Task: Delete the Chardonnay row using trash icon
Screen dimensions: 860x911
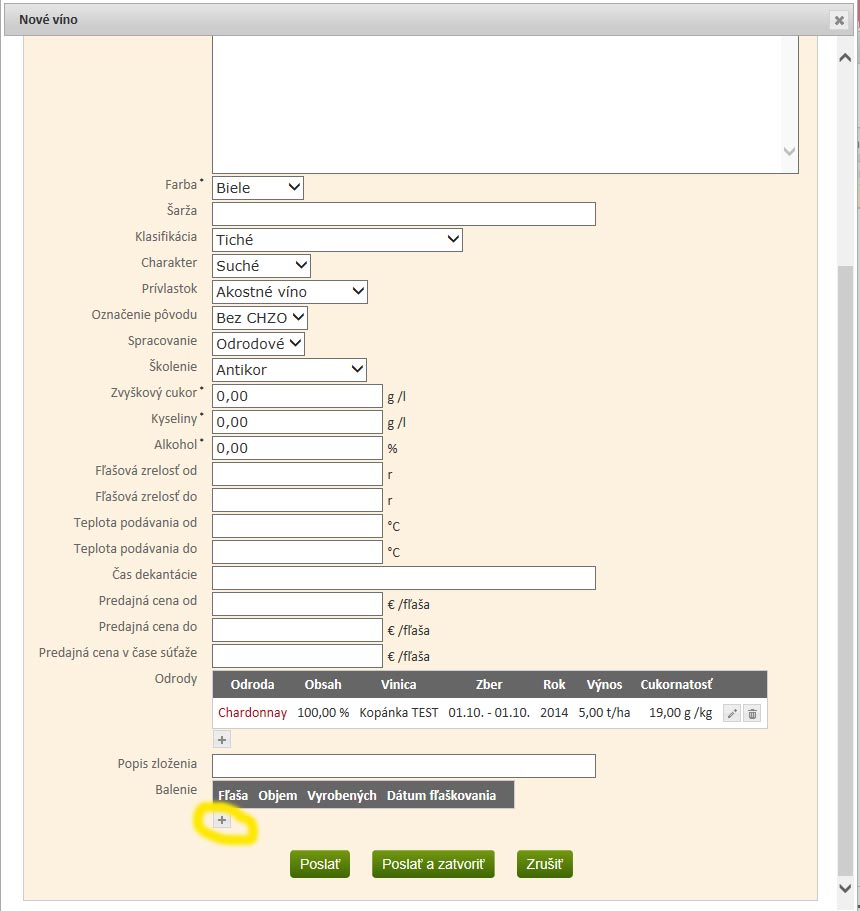Action: pyautogui.click(x=752, y=713)
